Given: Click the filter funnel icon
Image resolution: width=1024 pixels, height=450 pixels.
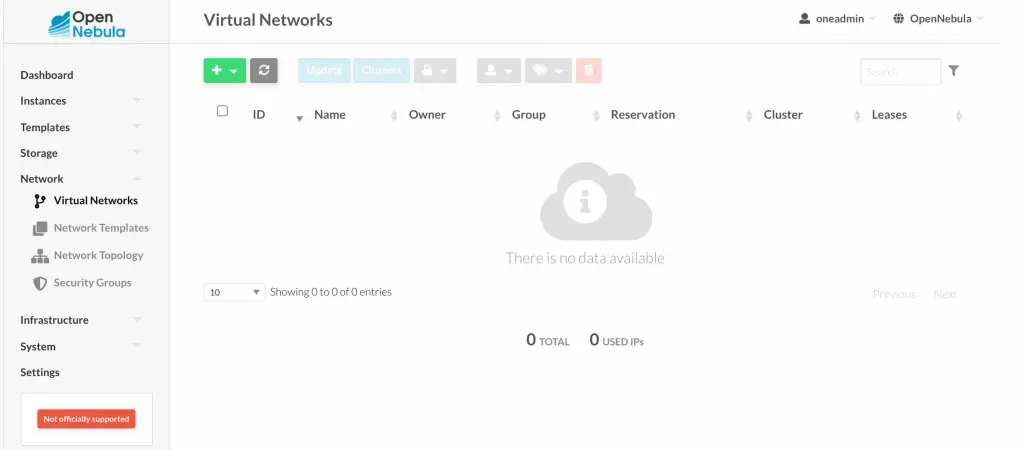Looking at the screenshot, I should pyautogui.click(x=953, y=71).
